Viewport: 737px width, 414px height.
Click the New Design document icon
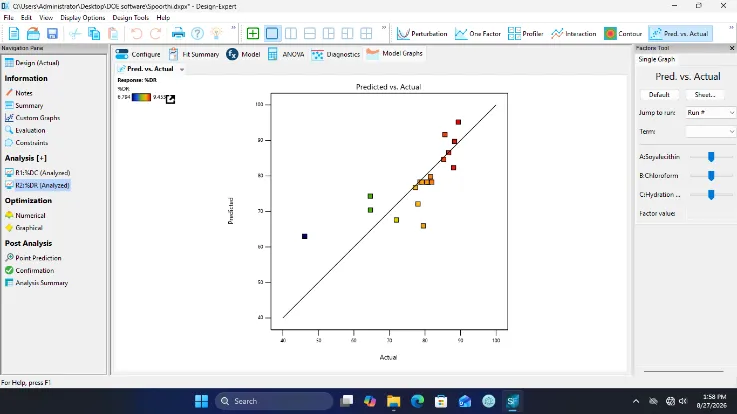14,33
